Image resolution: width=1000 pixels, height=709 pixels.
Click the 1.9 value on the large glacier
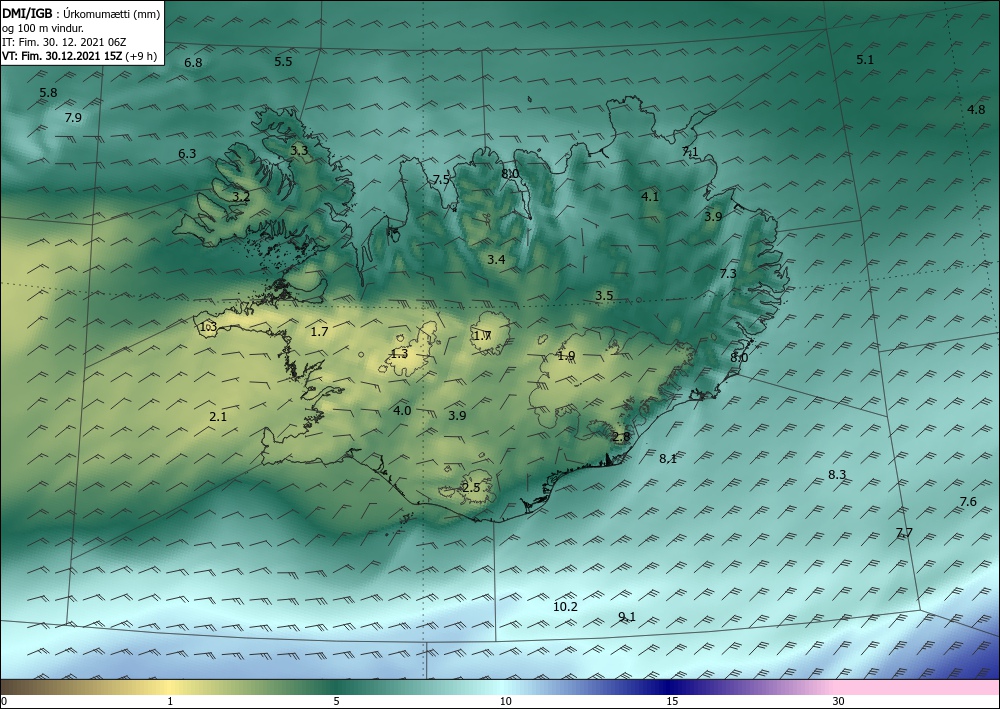(x=566, y=356)
